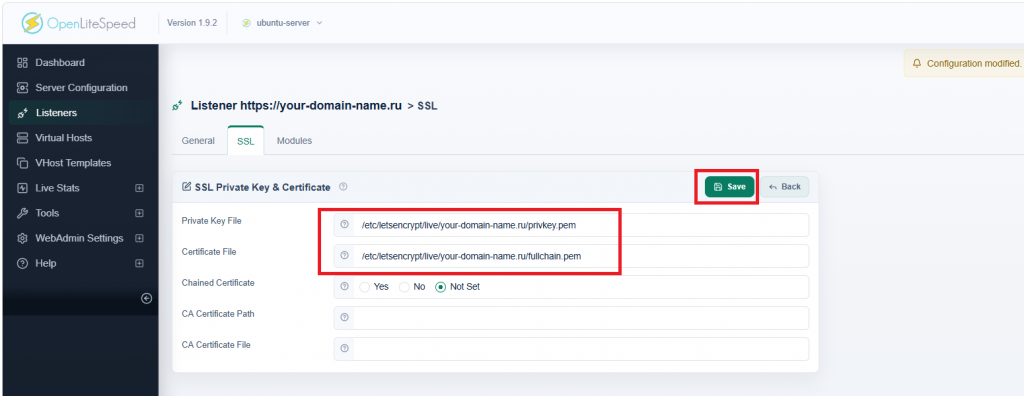This screenshot has height=396, width=1024.
Task: Select the SSL tab
Action: 246,140
